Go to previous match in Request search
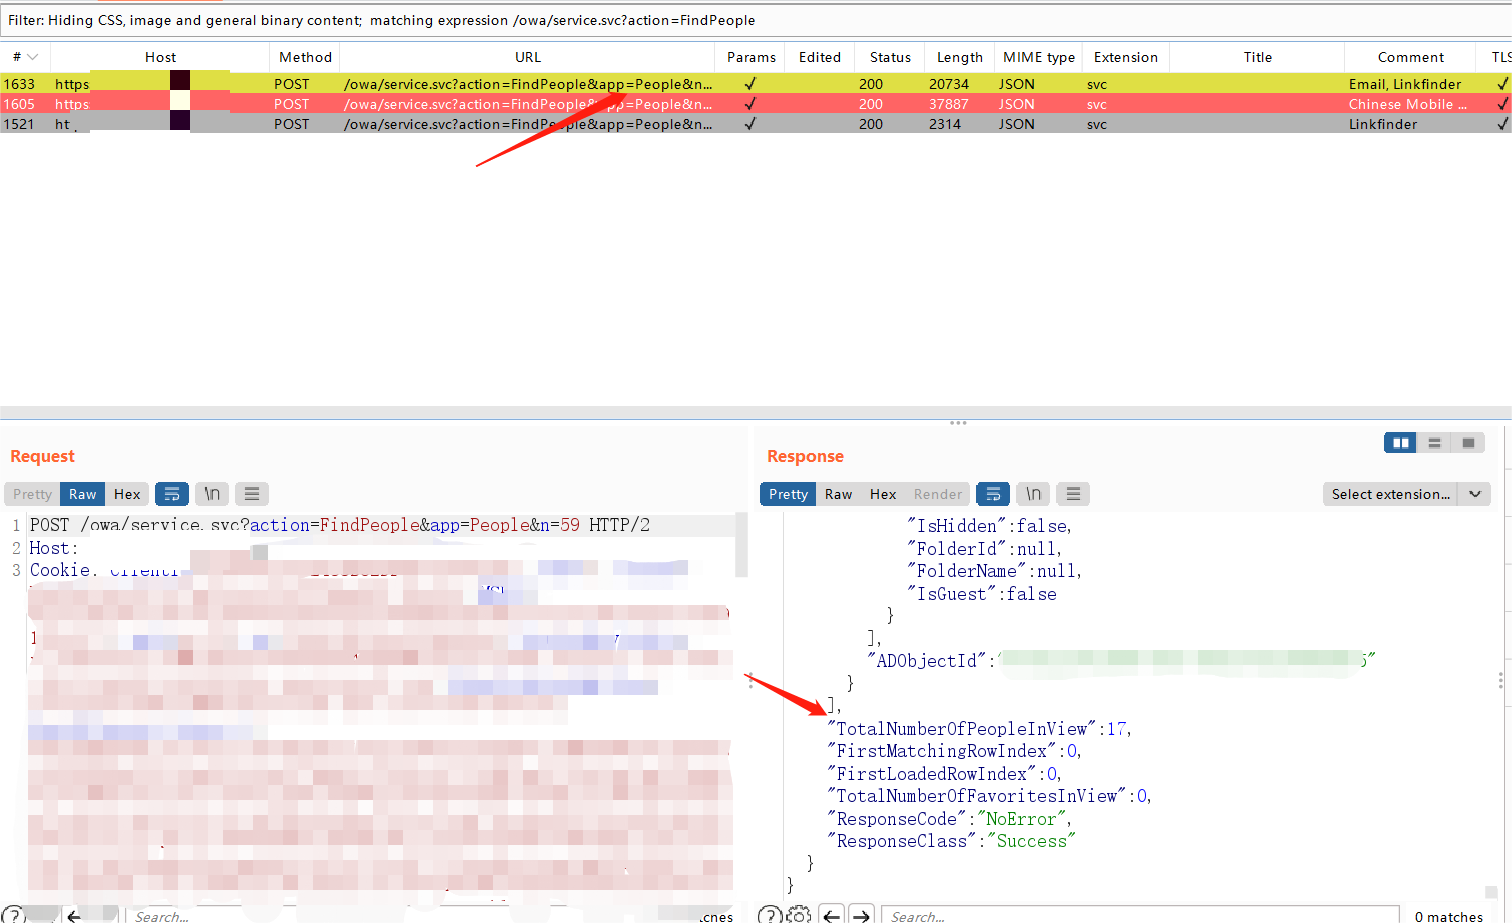The height and width of the screenshot is (923, 1512). pos(75,915)
